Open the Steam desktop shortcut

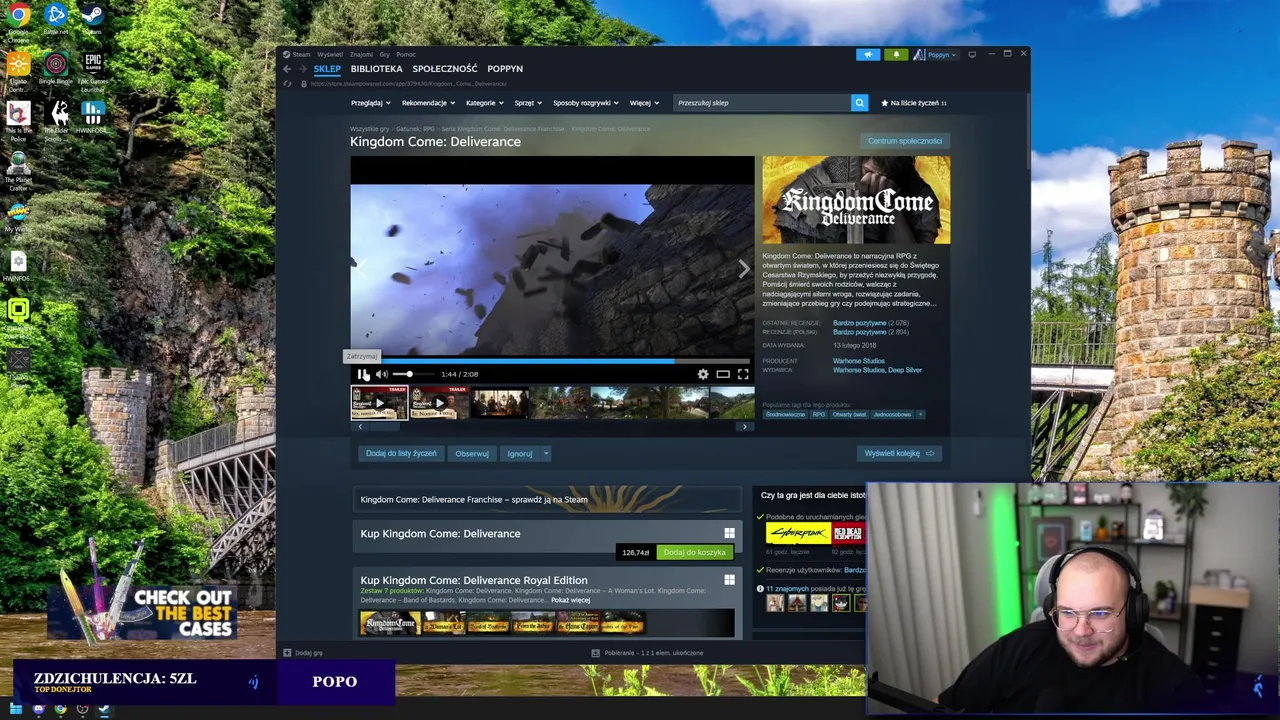pos(92,19)
